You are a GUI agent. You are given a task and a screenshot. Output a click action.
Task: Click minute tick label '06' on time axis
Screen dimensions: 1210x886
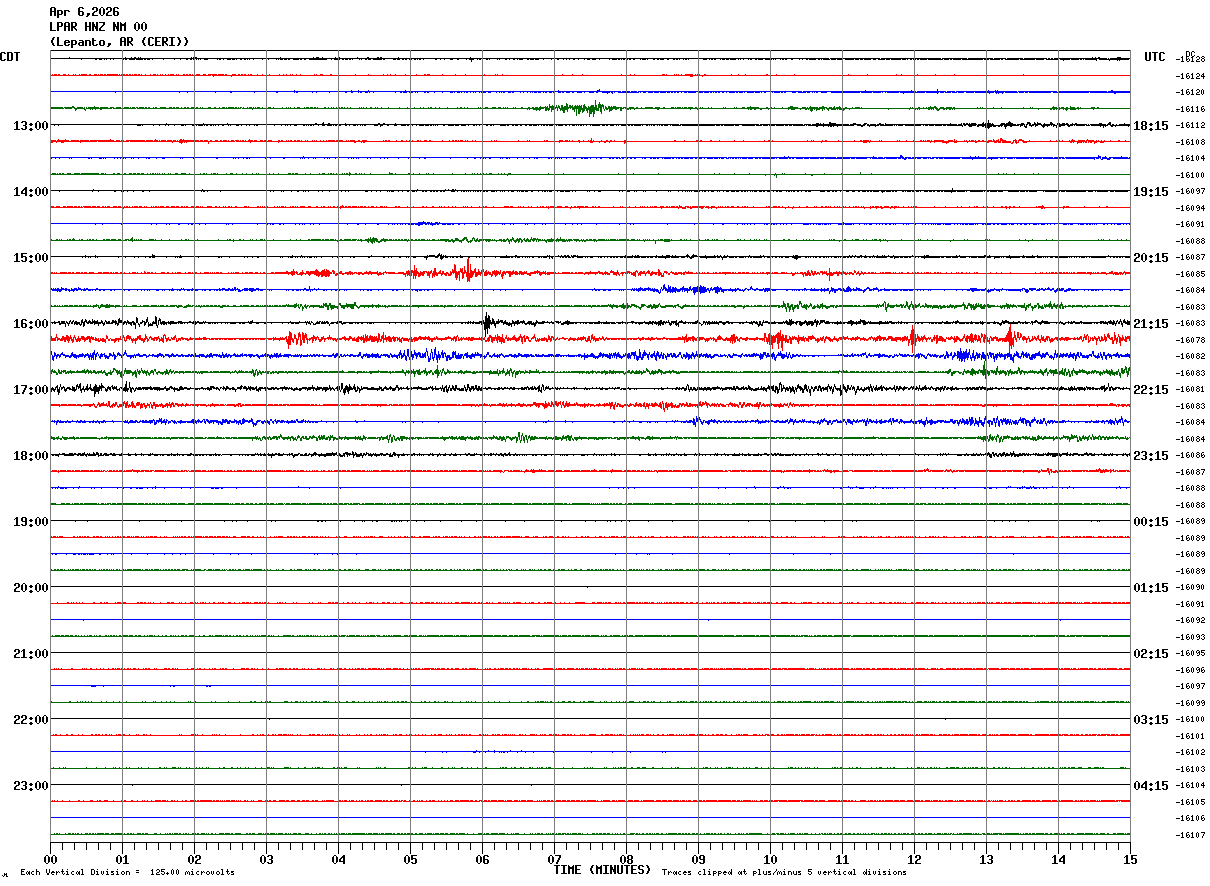(x=482, y=860)
